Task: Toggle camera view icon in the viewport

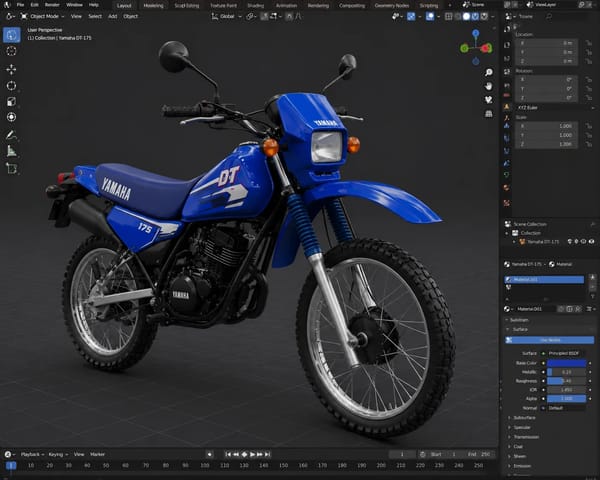Action: point(489,100)
